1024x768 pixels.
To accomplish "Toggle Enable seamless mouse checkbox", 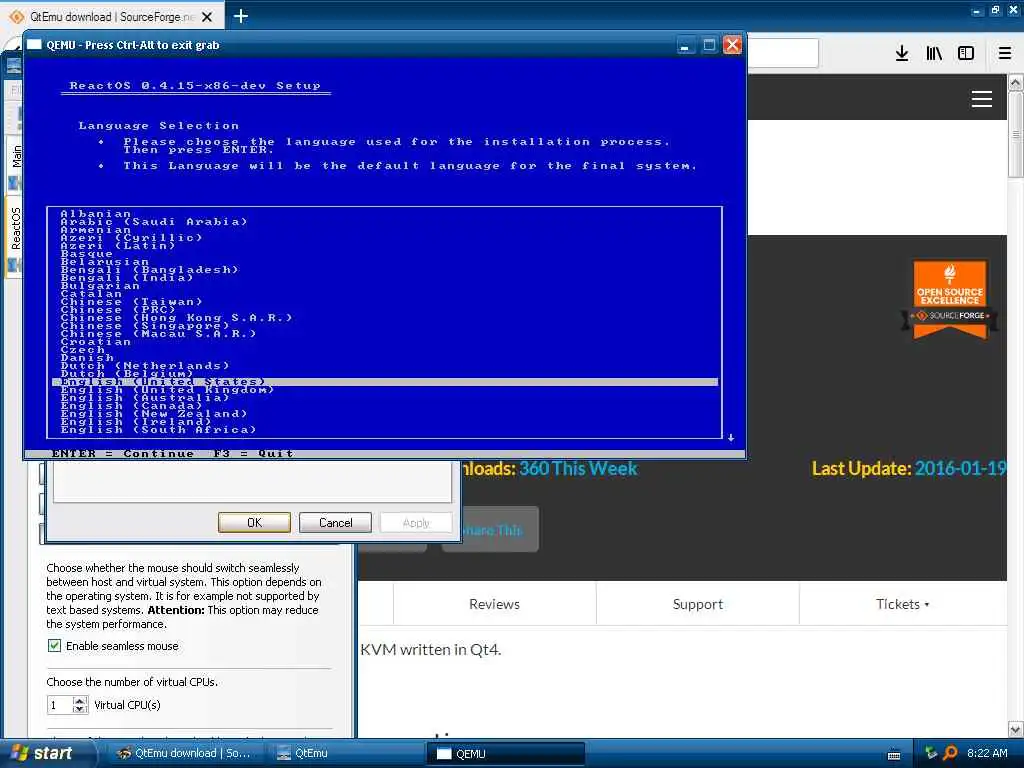I will pos(55,646).
